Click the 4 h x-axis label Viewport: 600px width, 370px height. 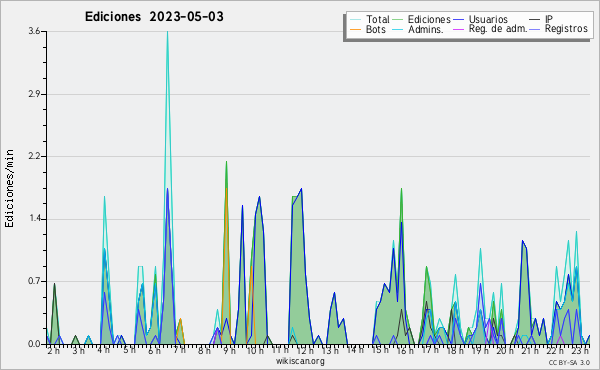pos(104,350)
